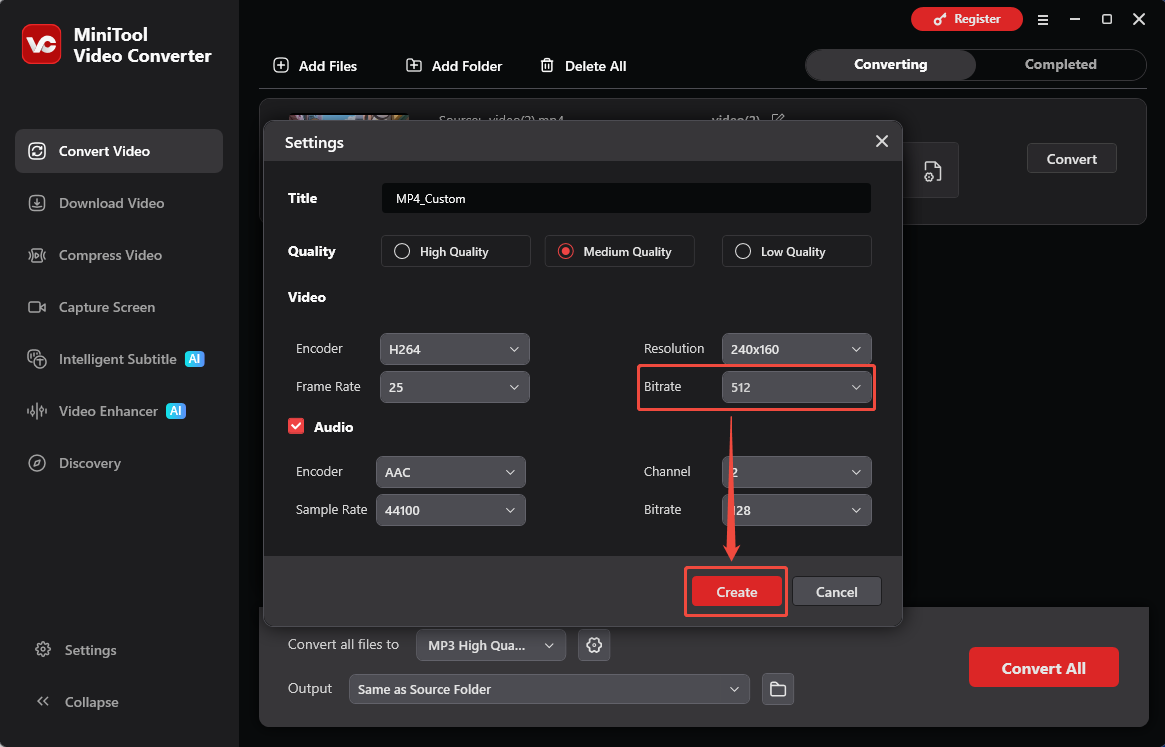Open the video Bitrate 512 dropdown
1165x747 pixels.
[x=796, y=387]
